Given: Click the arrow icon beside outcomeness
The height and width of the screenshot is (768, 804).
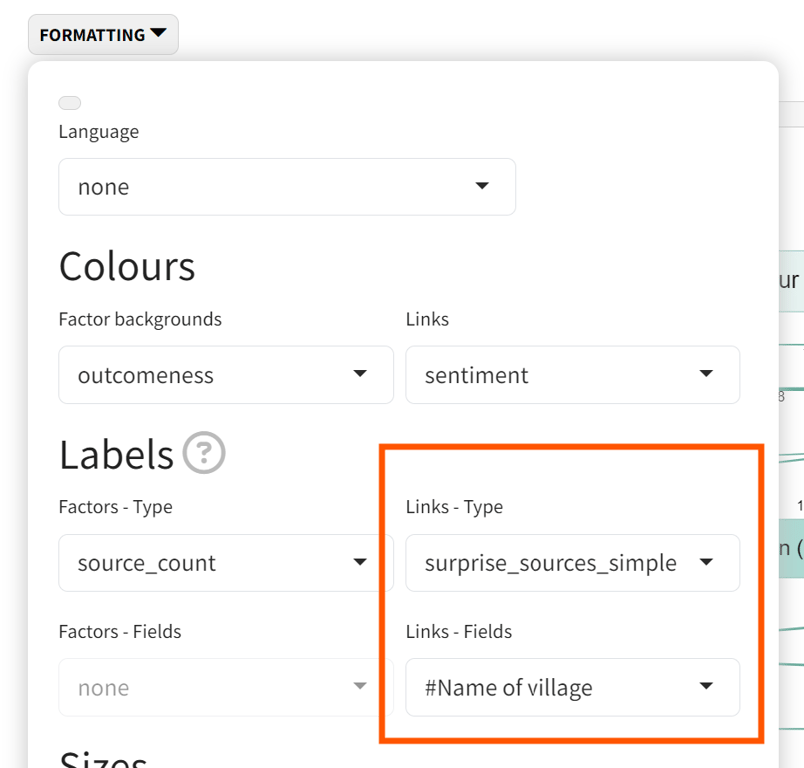Looking at the screenshot, I should tap(360, 374).
